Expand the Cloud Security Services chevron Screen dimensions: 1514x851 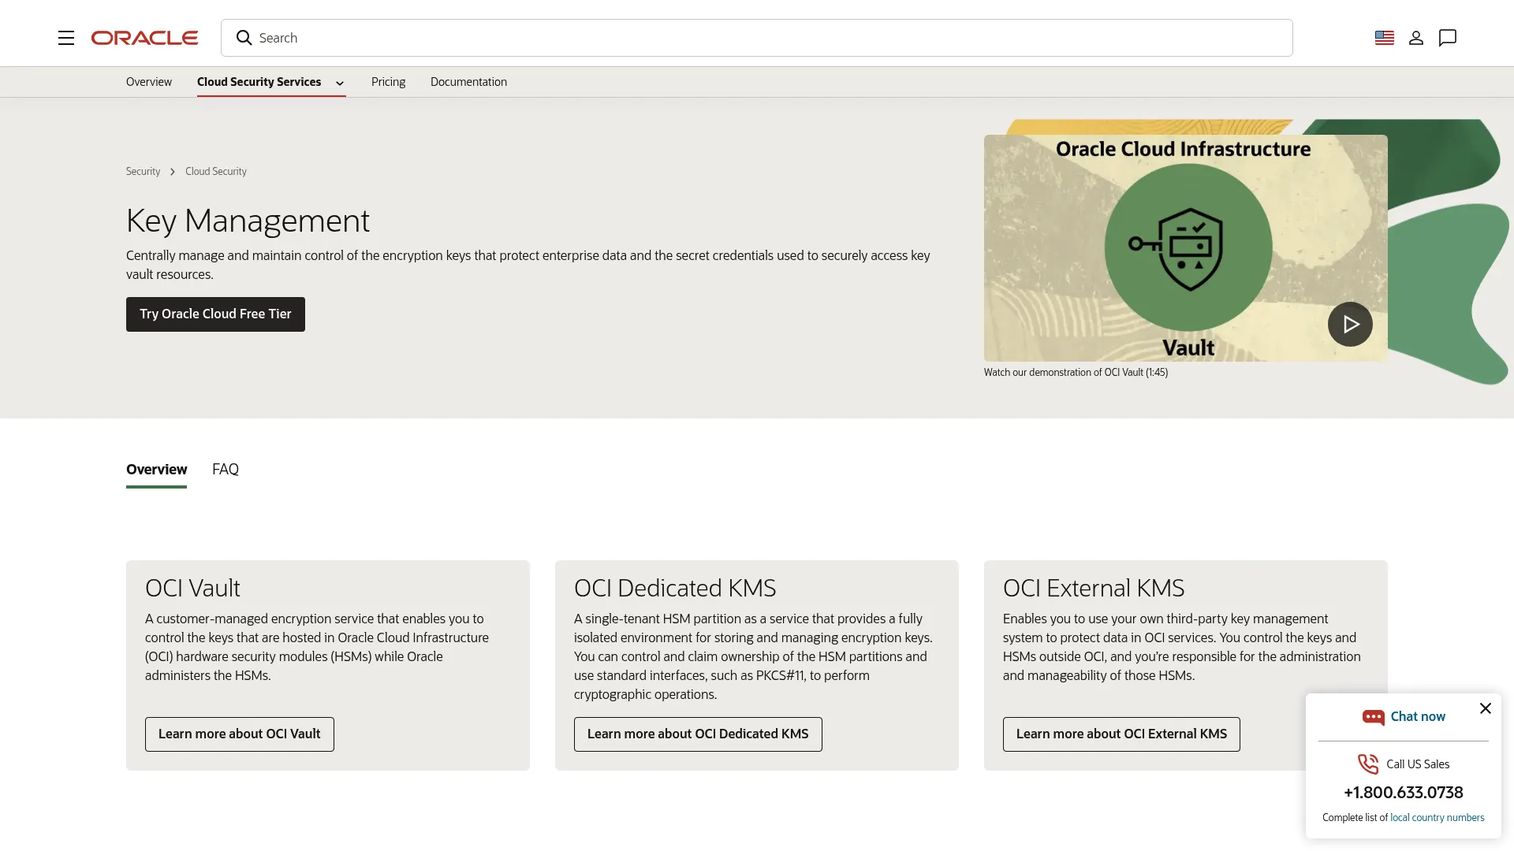point(340,83)
